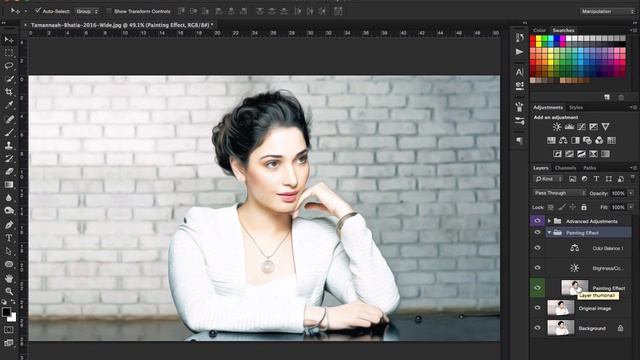Screen dimensions: 640x360
Task: Add a Color Balance adjustment (scales icon)
Action: tap(563, 140)
